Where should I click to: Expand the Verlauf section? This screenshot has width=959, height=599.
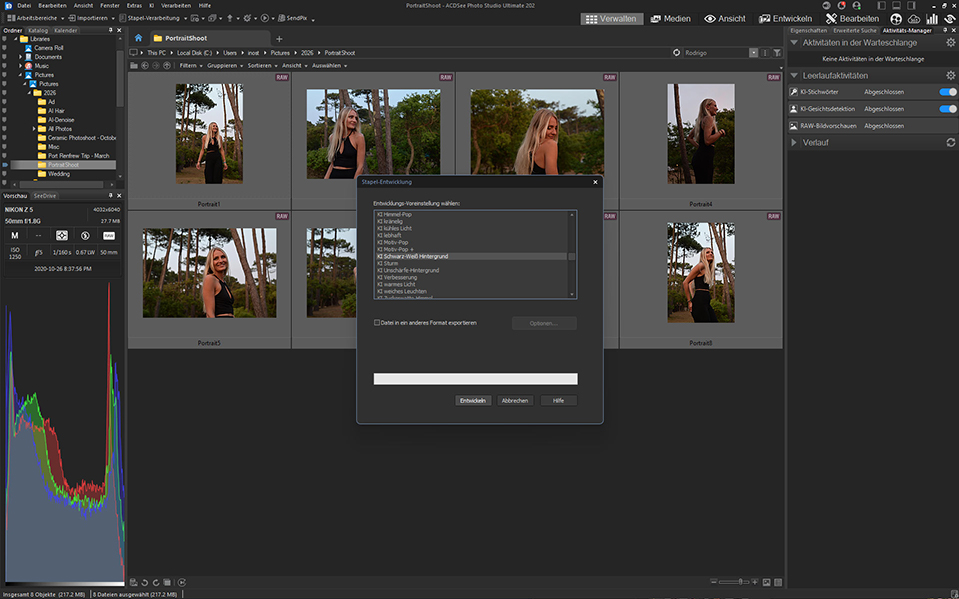pyautogui.click(x=795, y=142)
